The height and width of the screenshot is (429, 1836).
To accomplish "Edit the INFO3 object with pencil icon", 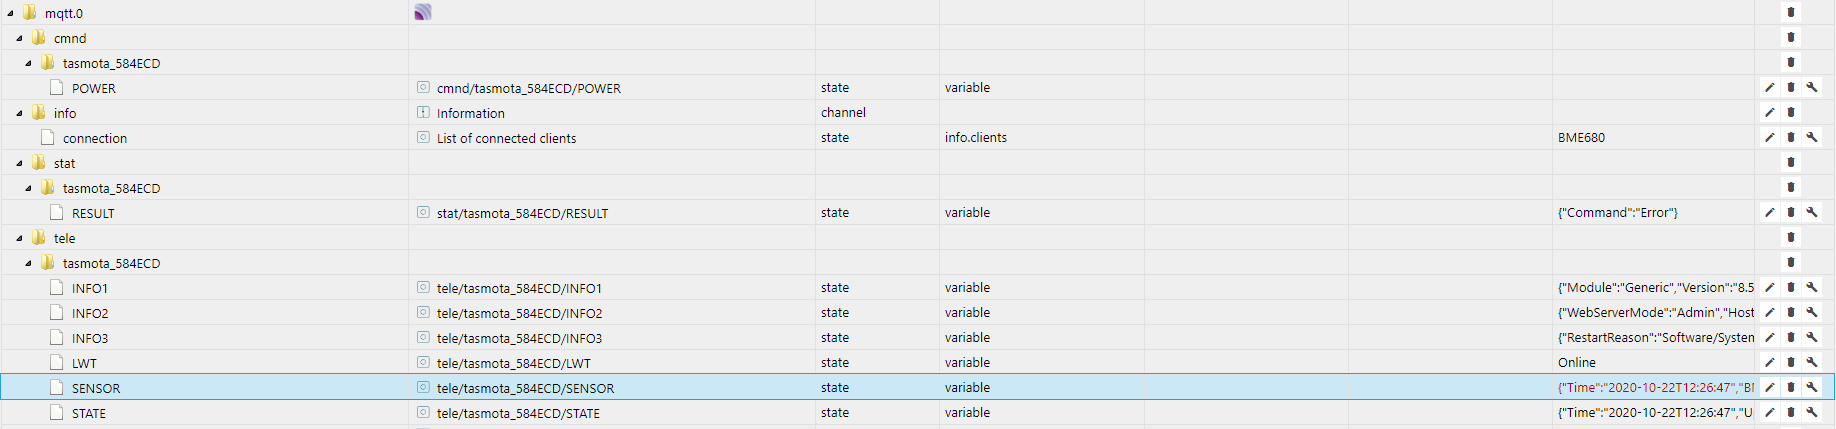I will (x=1769, y=338).
